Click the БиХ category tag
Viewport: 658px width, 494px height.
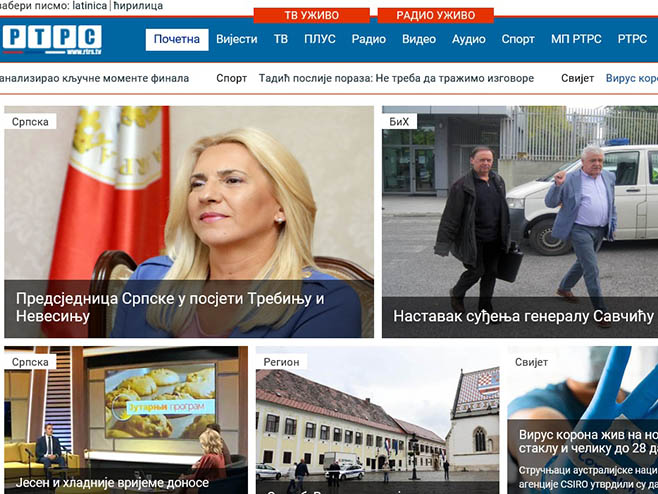399,122
